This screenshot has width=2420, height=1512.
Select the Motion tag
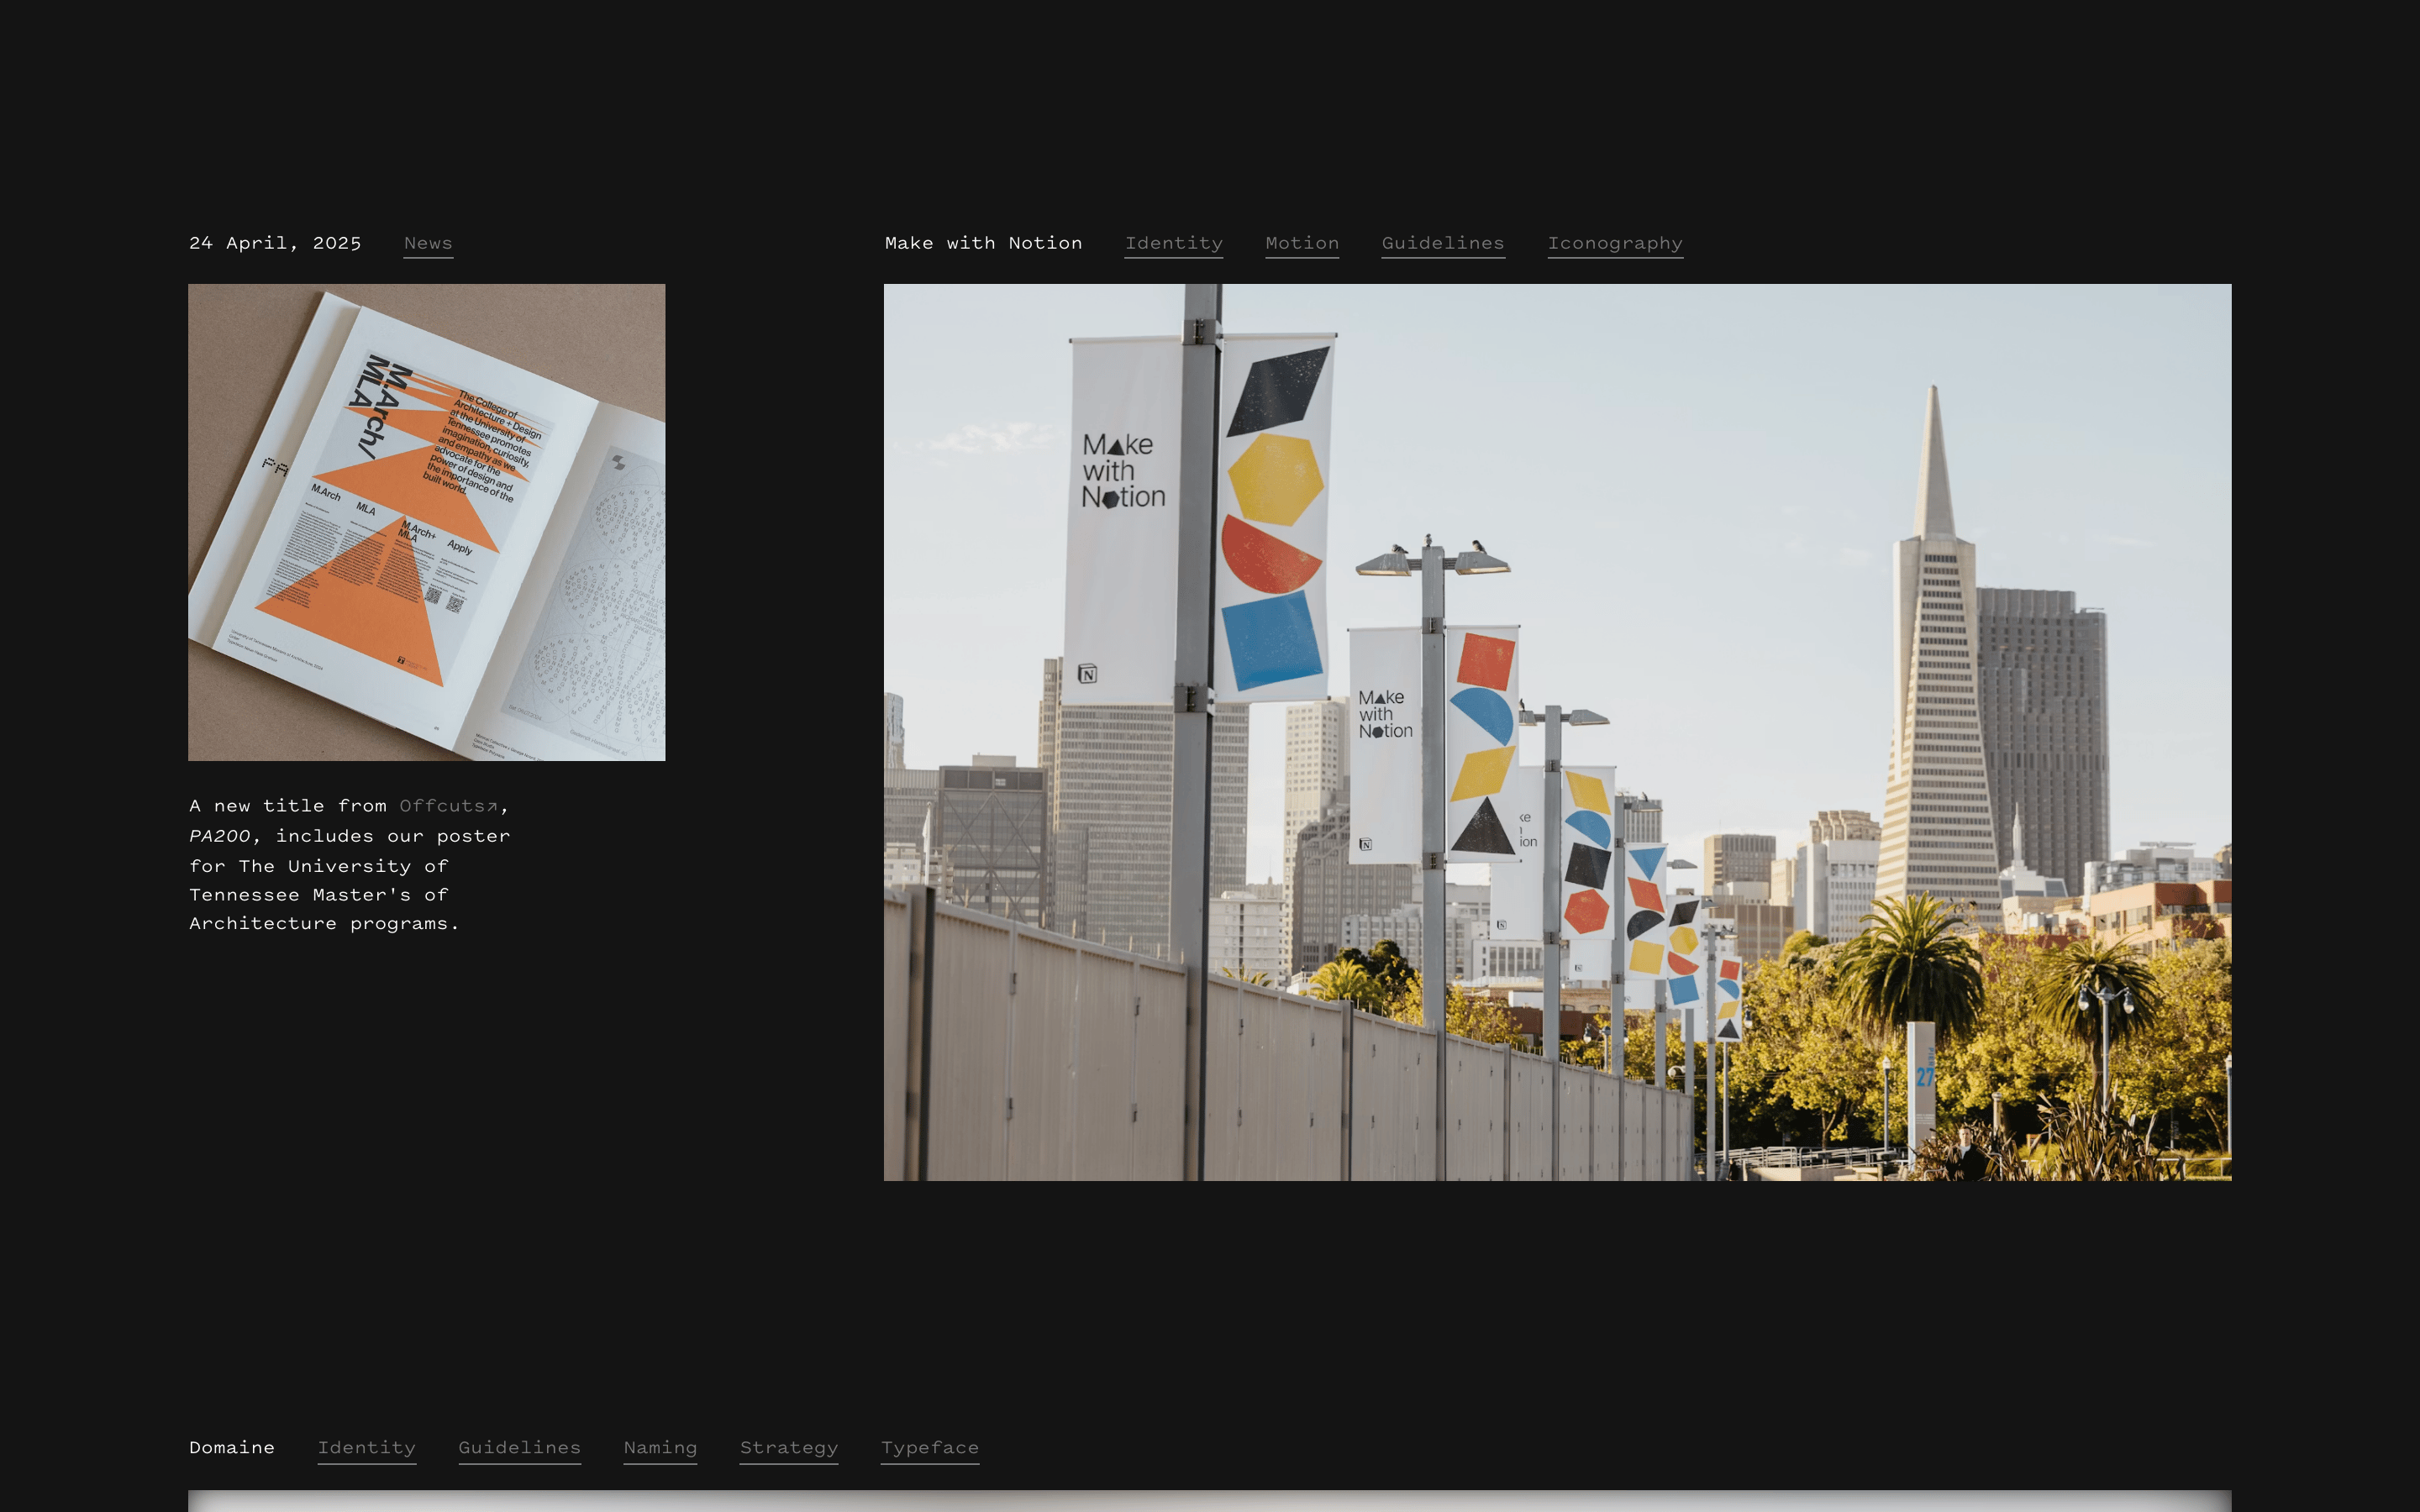click(1302, 243)
